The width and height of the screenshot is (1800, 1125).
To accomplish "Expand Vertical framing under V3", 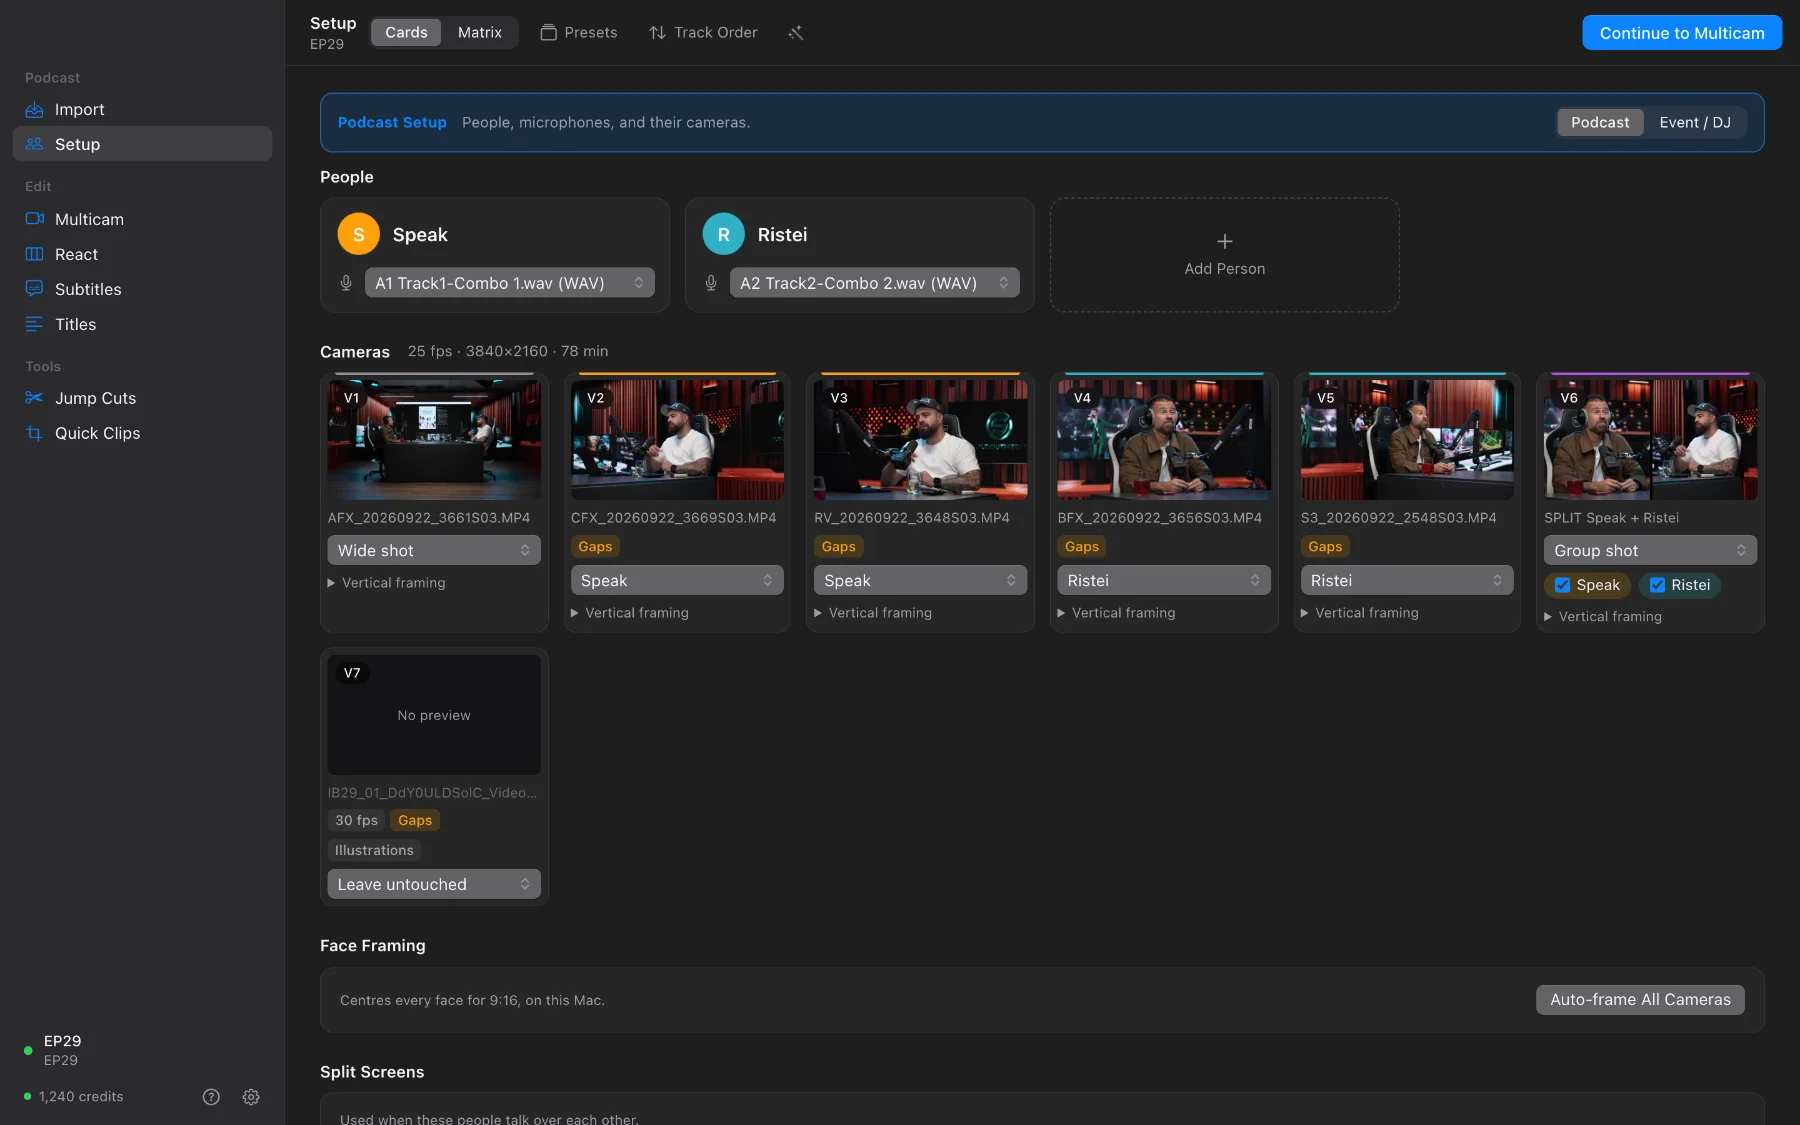I will point(873,613).
